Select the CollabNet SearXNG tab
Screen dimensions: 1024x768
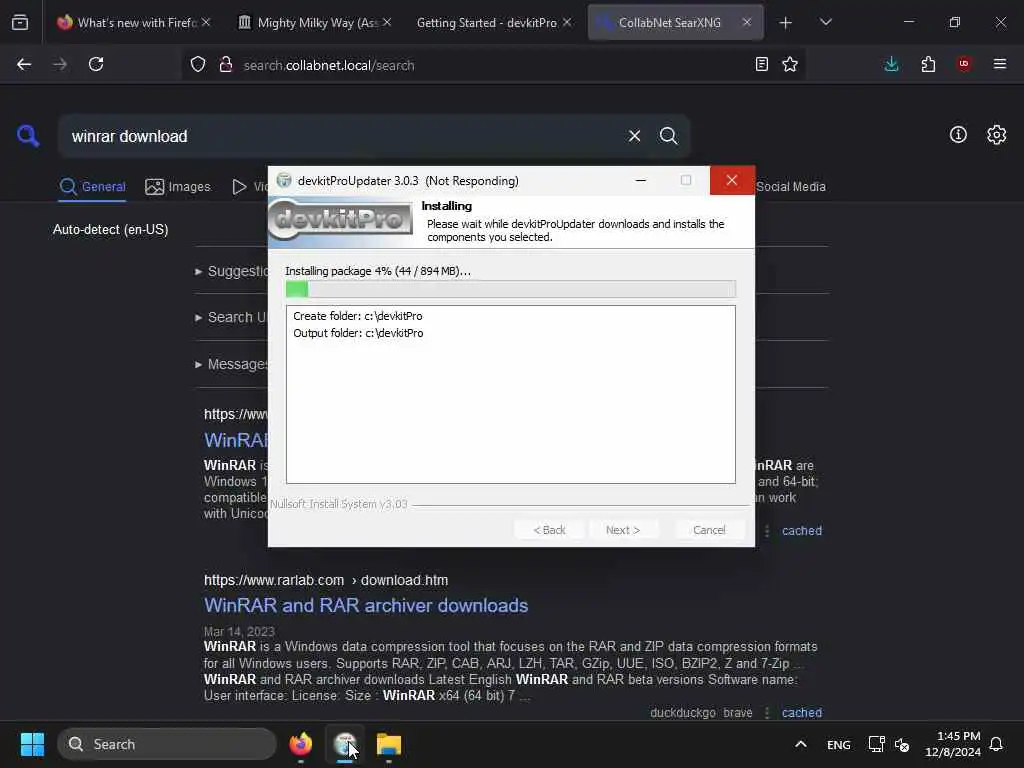point(675,22)
